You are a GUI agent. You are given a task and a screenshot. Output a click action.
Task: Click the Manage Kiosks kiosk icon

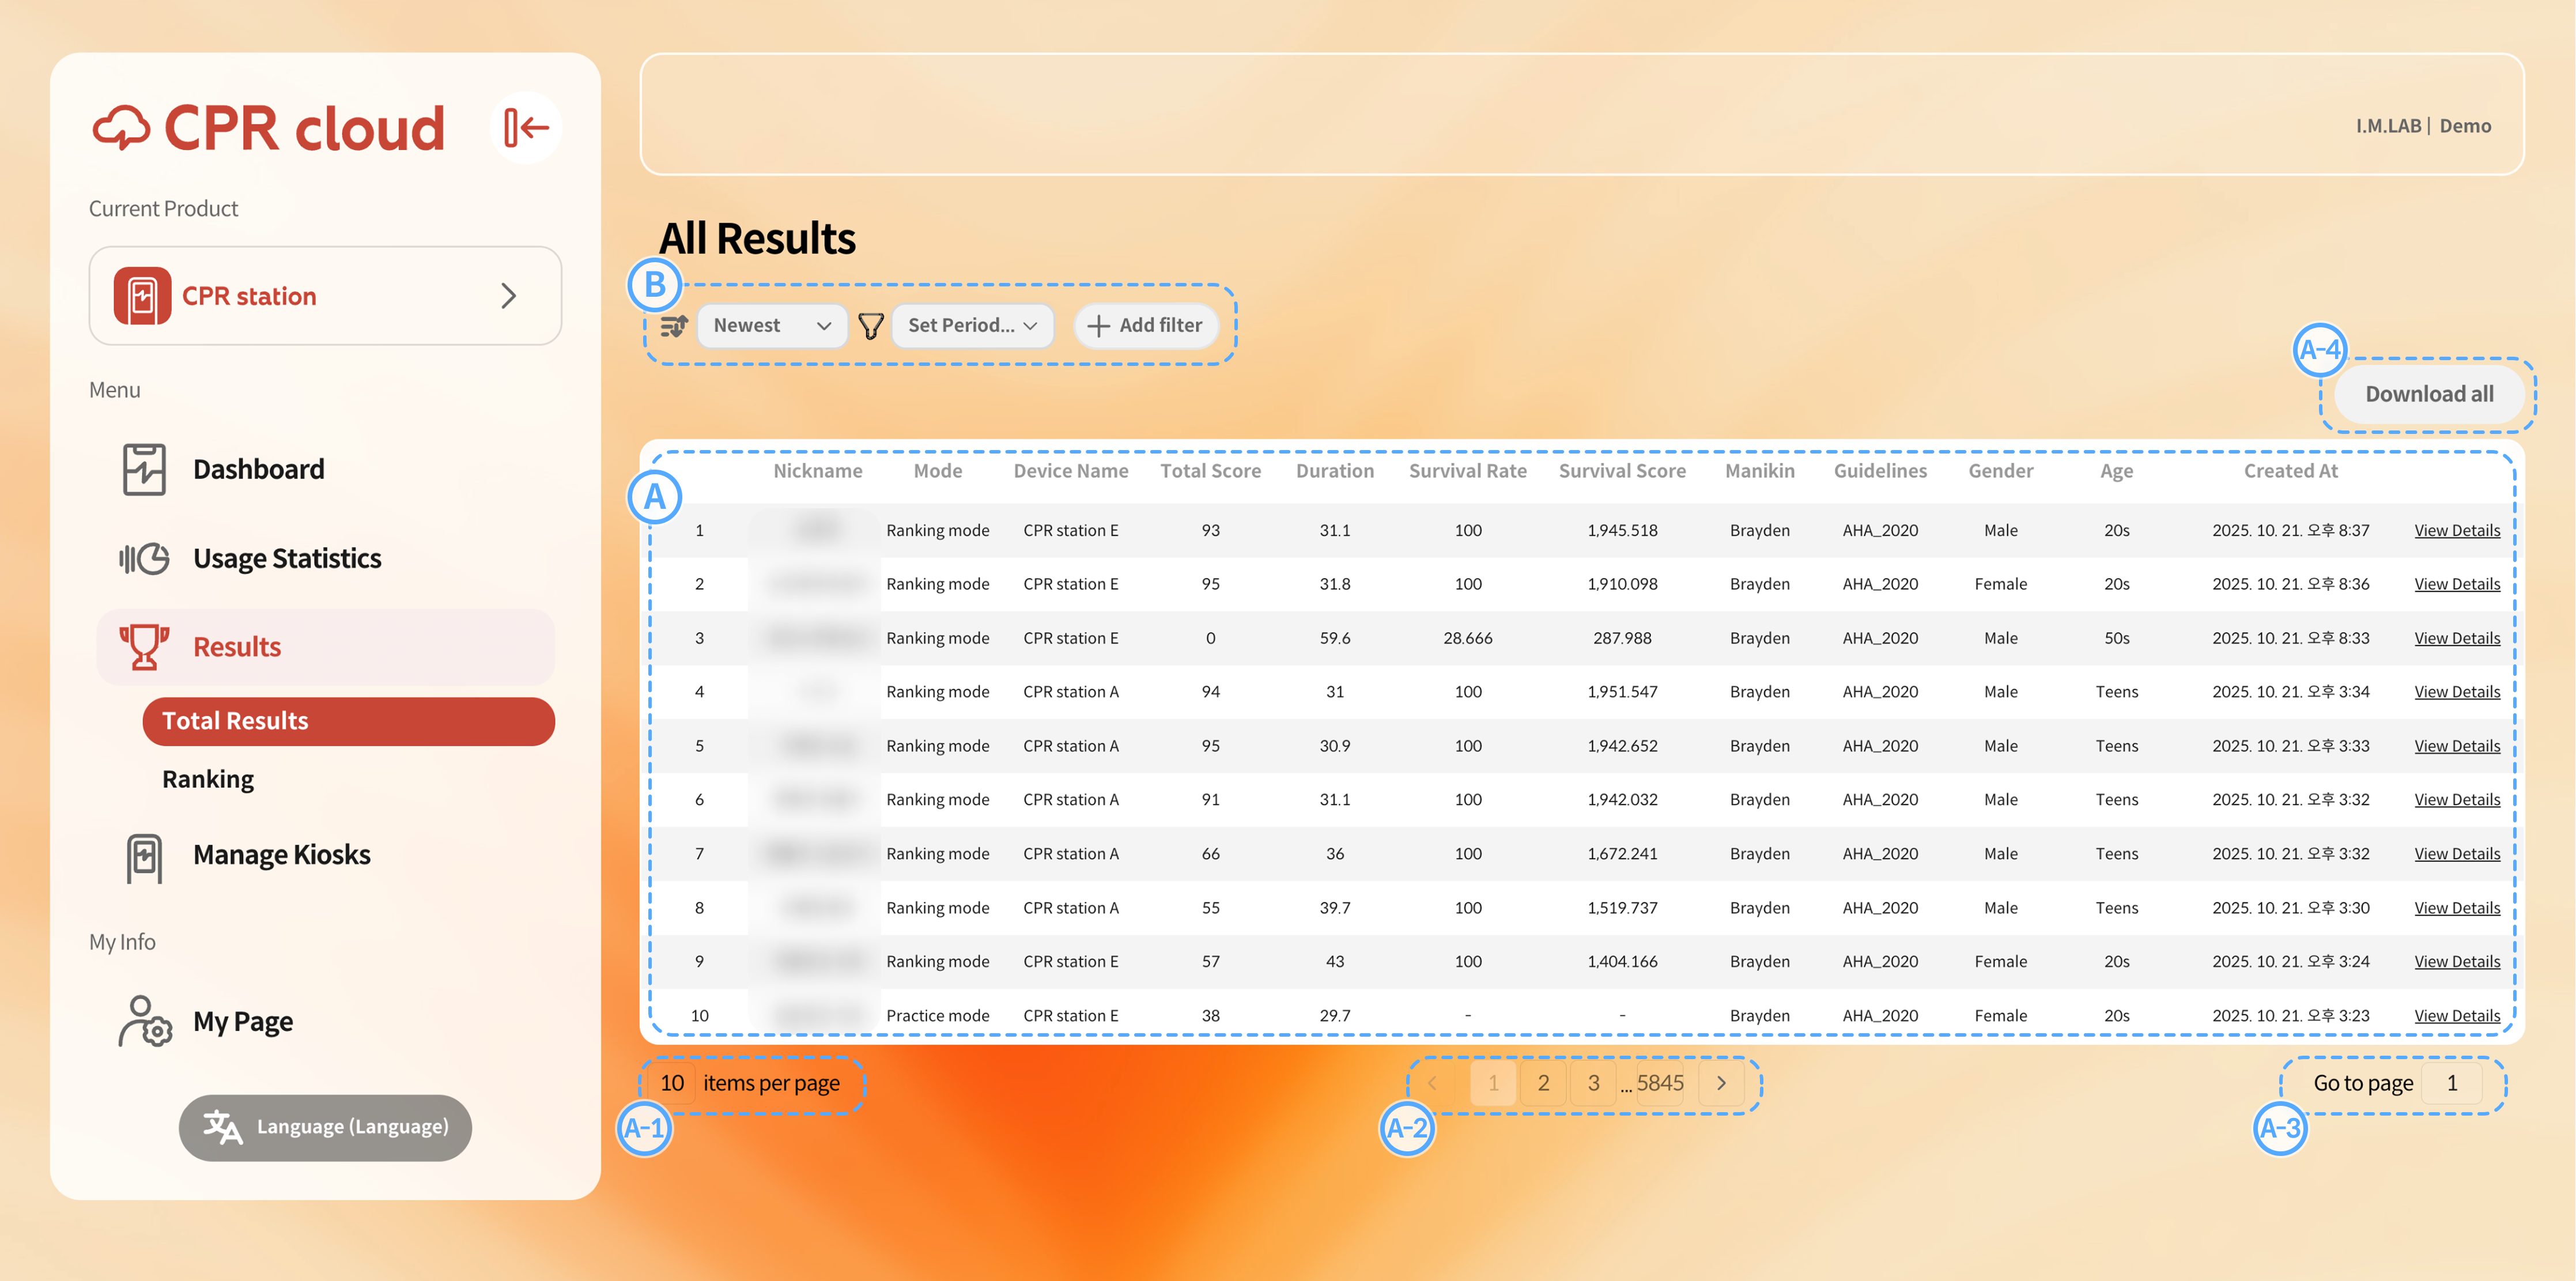(x=144, y=856)
